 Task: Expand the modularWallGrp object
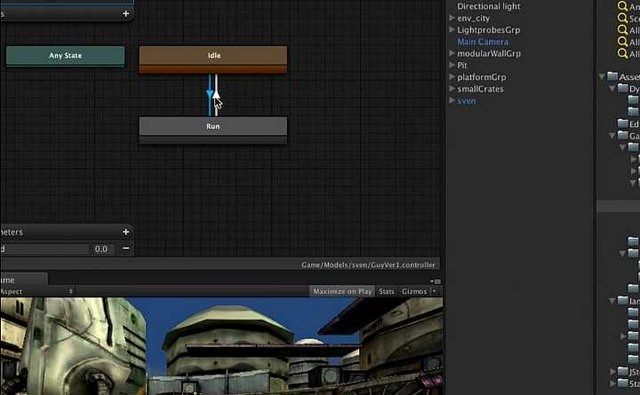(x=452, y=53)
